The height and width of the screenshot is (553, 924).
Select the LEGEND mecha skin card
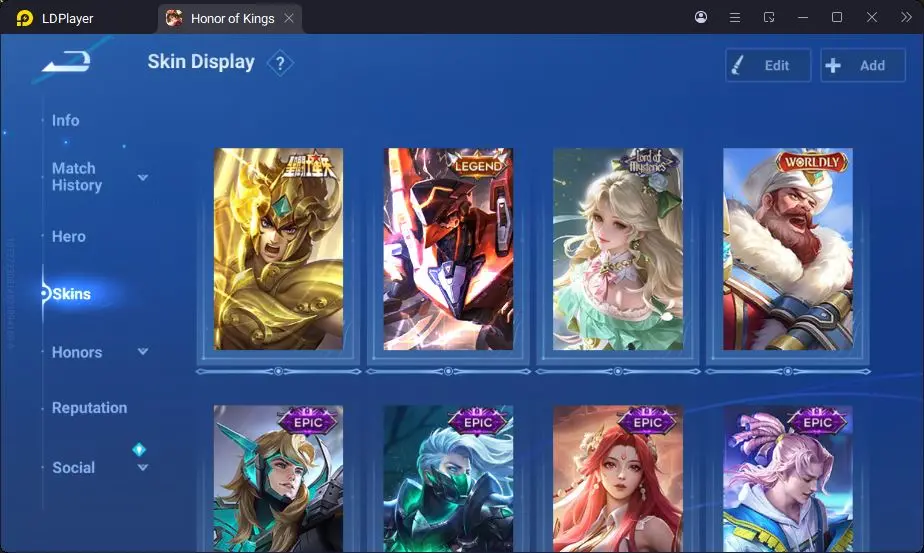pos(448,249)
